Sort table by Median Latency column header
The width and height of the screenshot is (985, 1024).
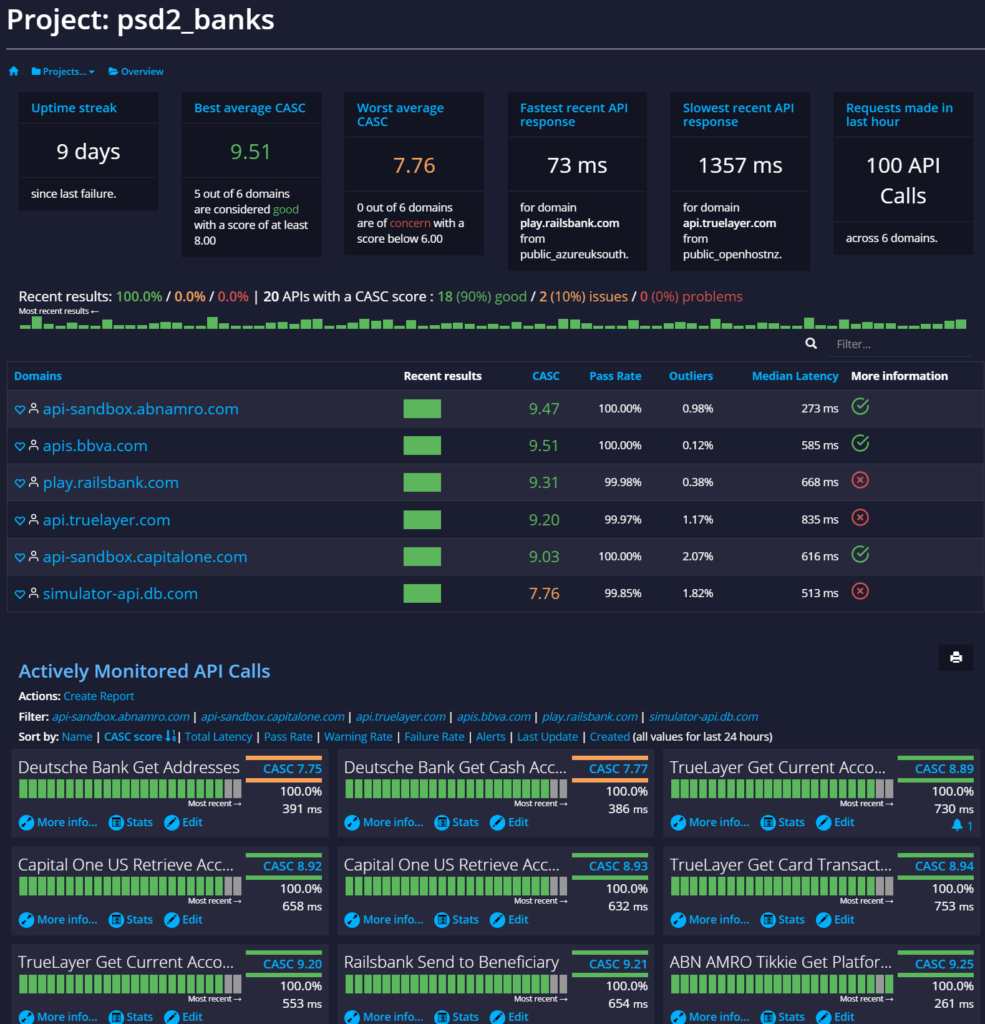pyautogui.click(x=795, y=376)
